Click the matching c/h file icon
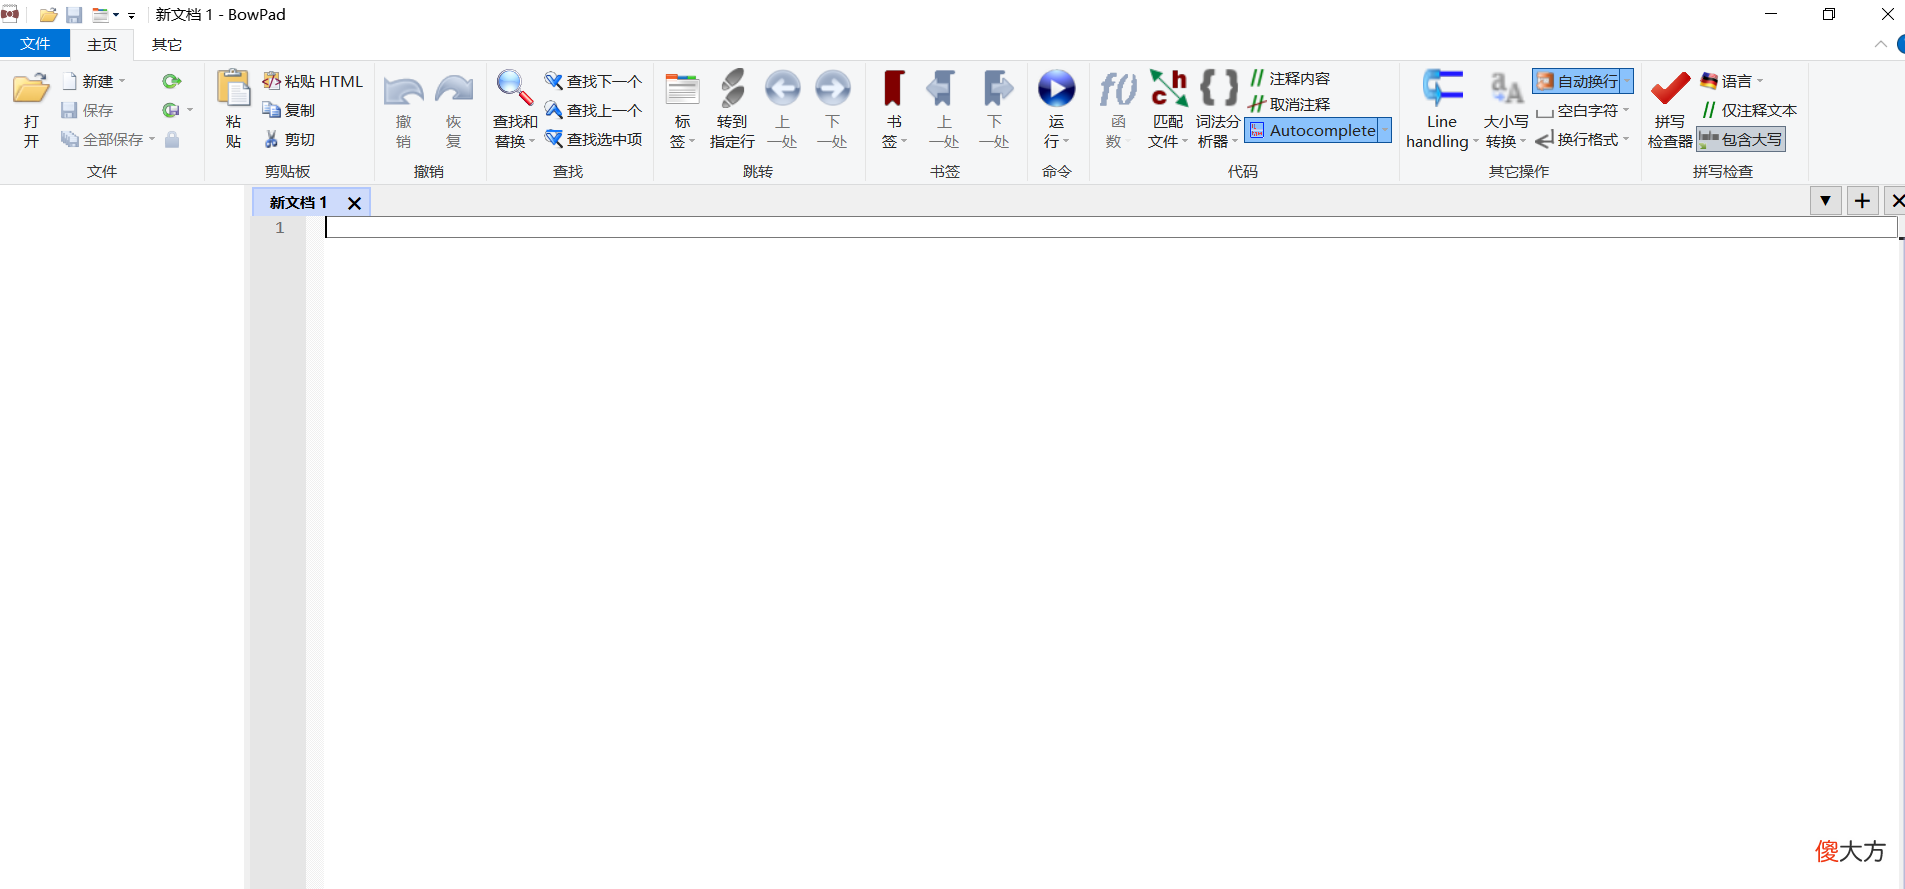The width and height of the screenshot is (1905, 889). point(1167,88)
